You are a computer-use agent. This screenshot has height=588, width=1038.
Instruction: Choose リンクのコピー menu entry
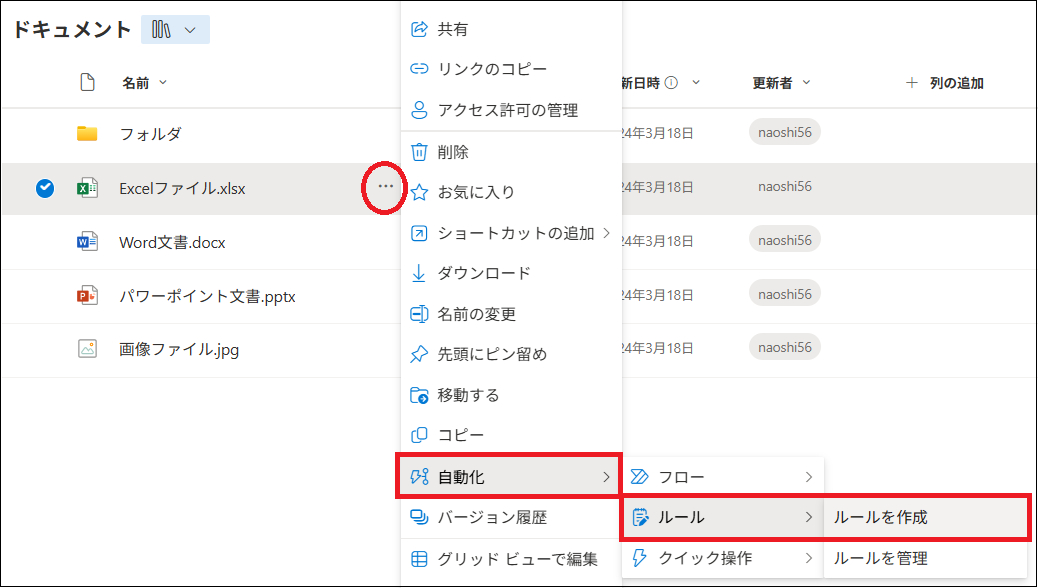[x=511, y=69]
